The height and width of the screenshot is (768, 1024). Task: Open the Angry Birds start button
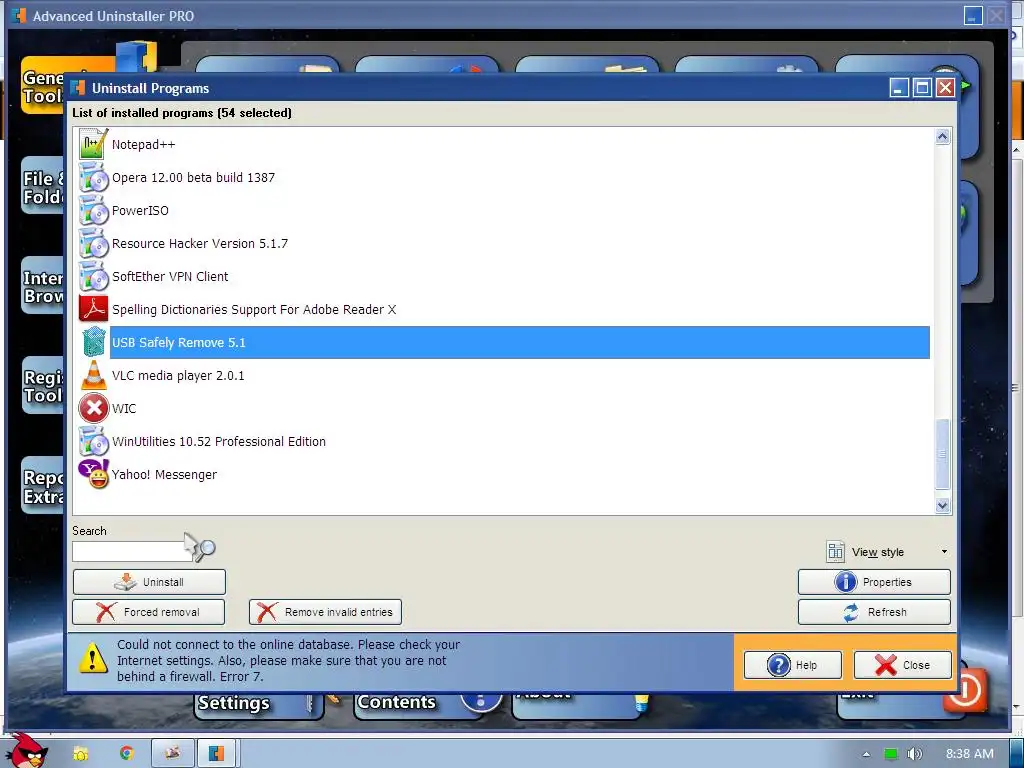click(27, 751)
